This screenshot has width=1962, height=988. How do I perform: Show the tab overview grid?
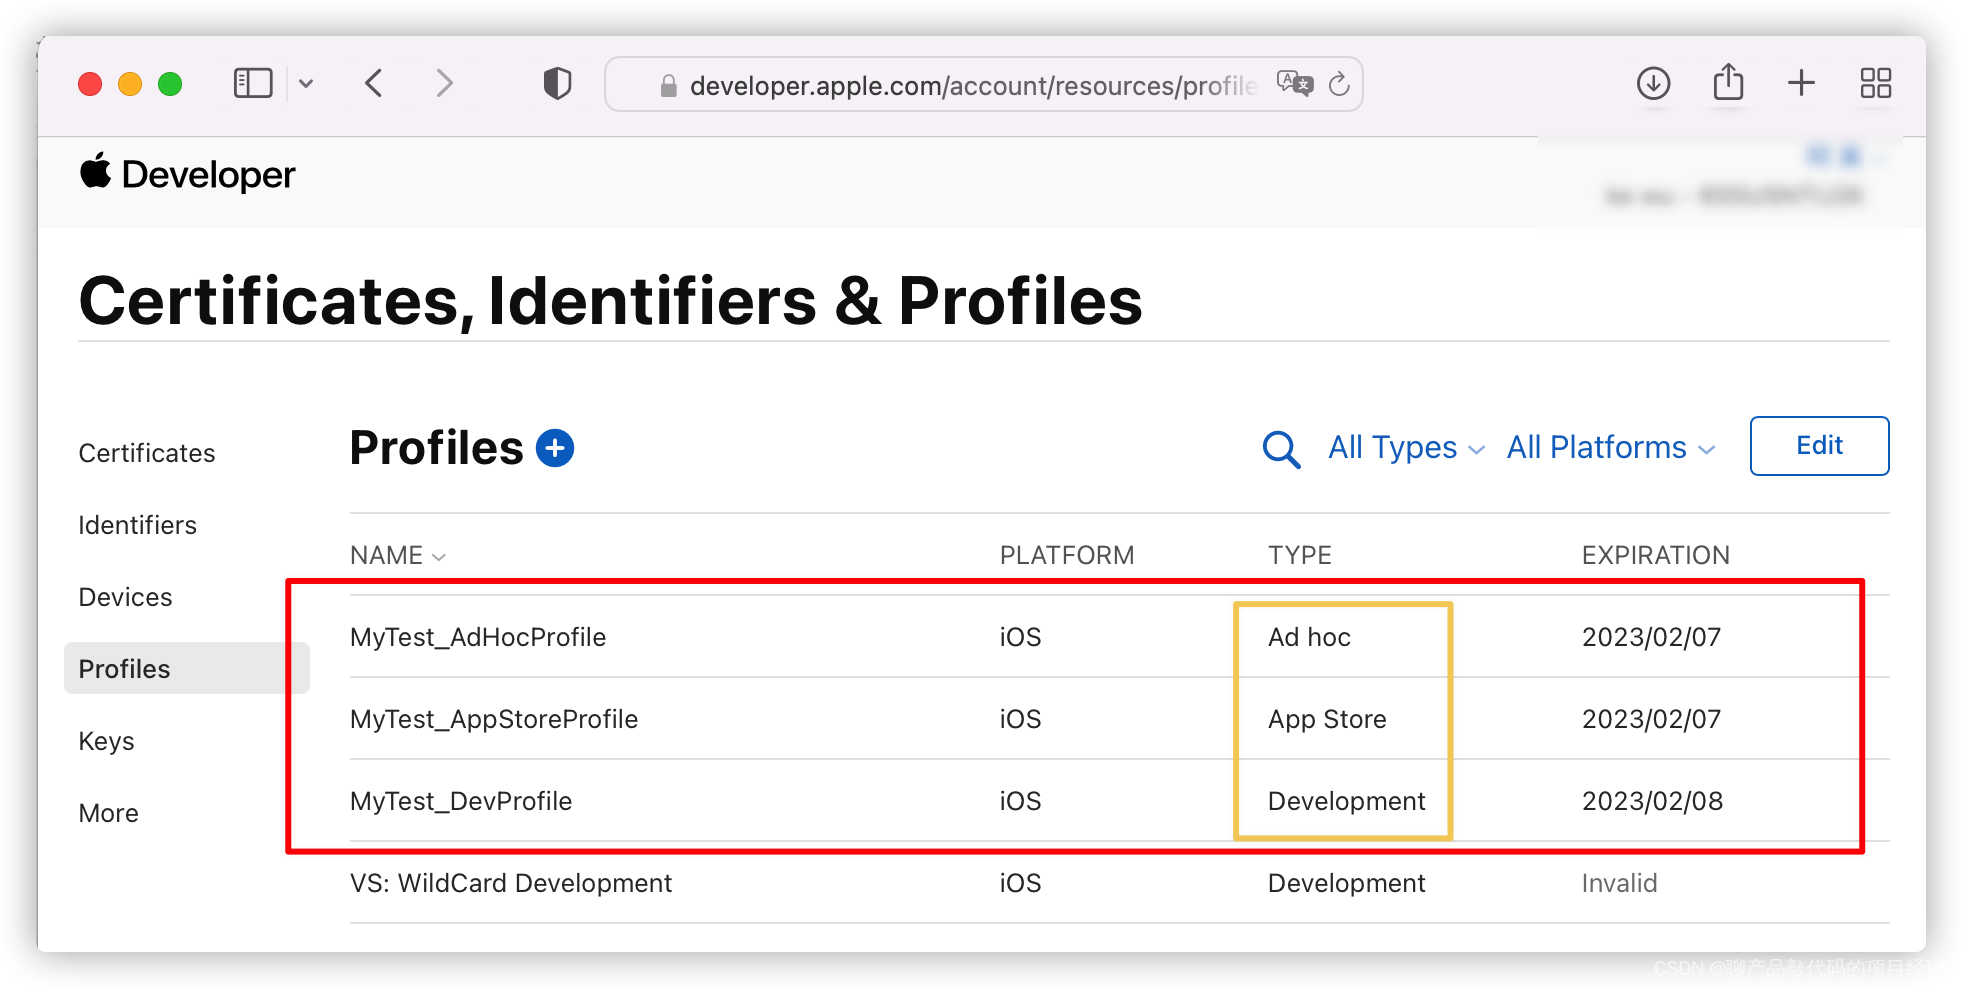1875,83
